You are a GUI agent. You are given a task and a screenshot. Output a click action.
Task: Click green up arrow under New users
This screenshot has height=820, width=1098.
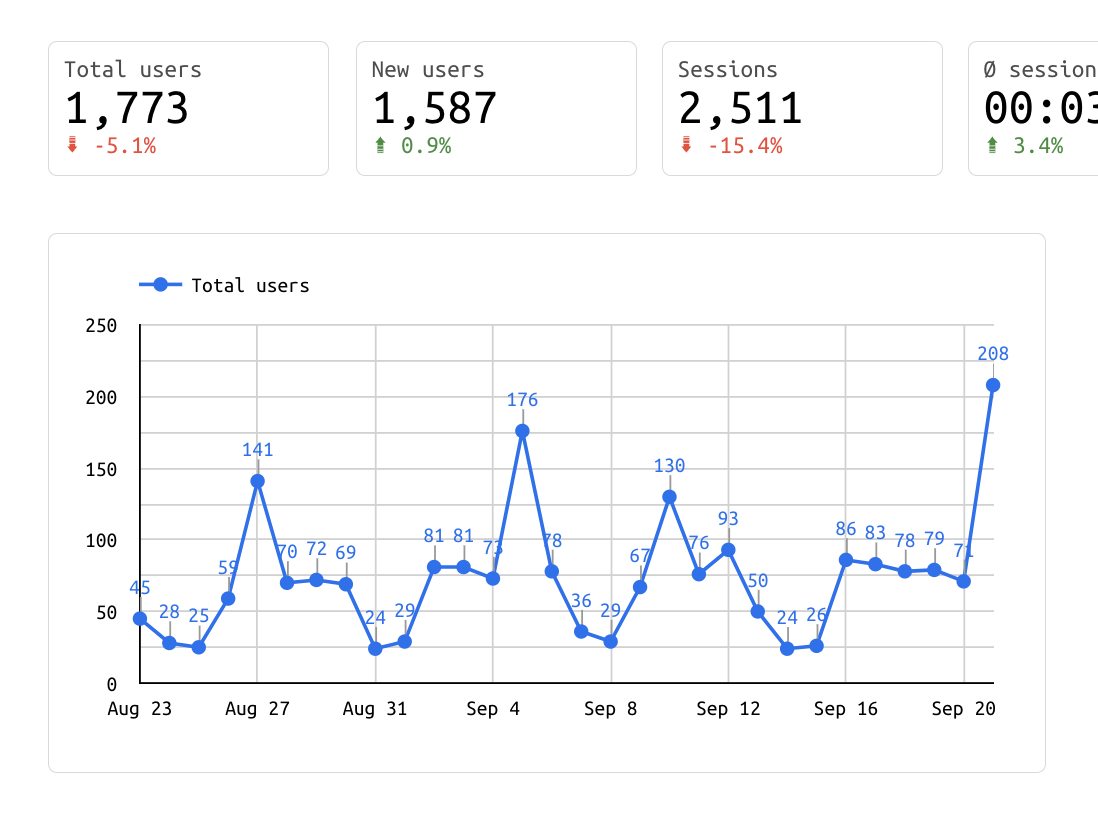(x=379, y=146)
